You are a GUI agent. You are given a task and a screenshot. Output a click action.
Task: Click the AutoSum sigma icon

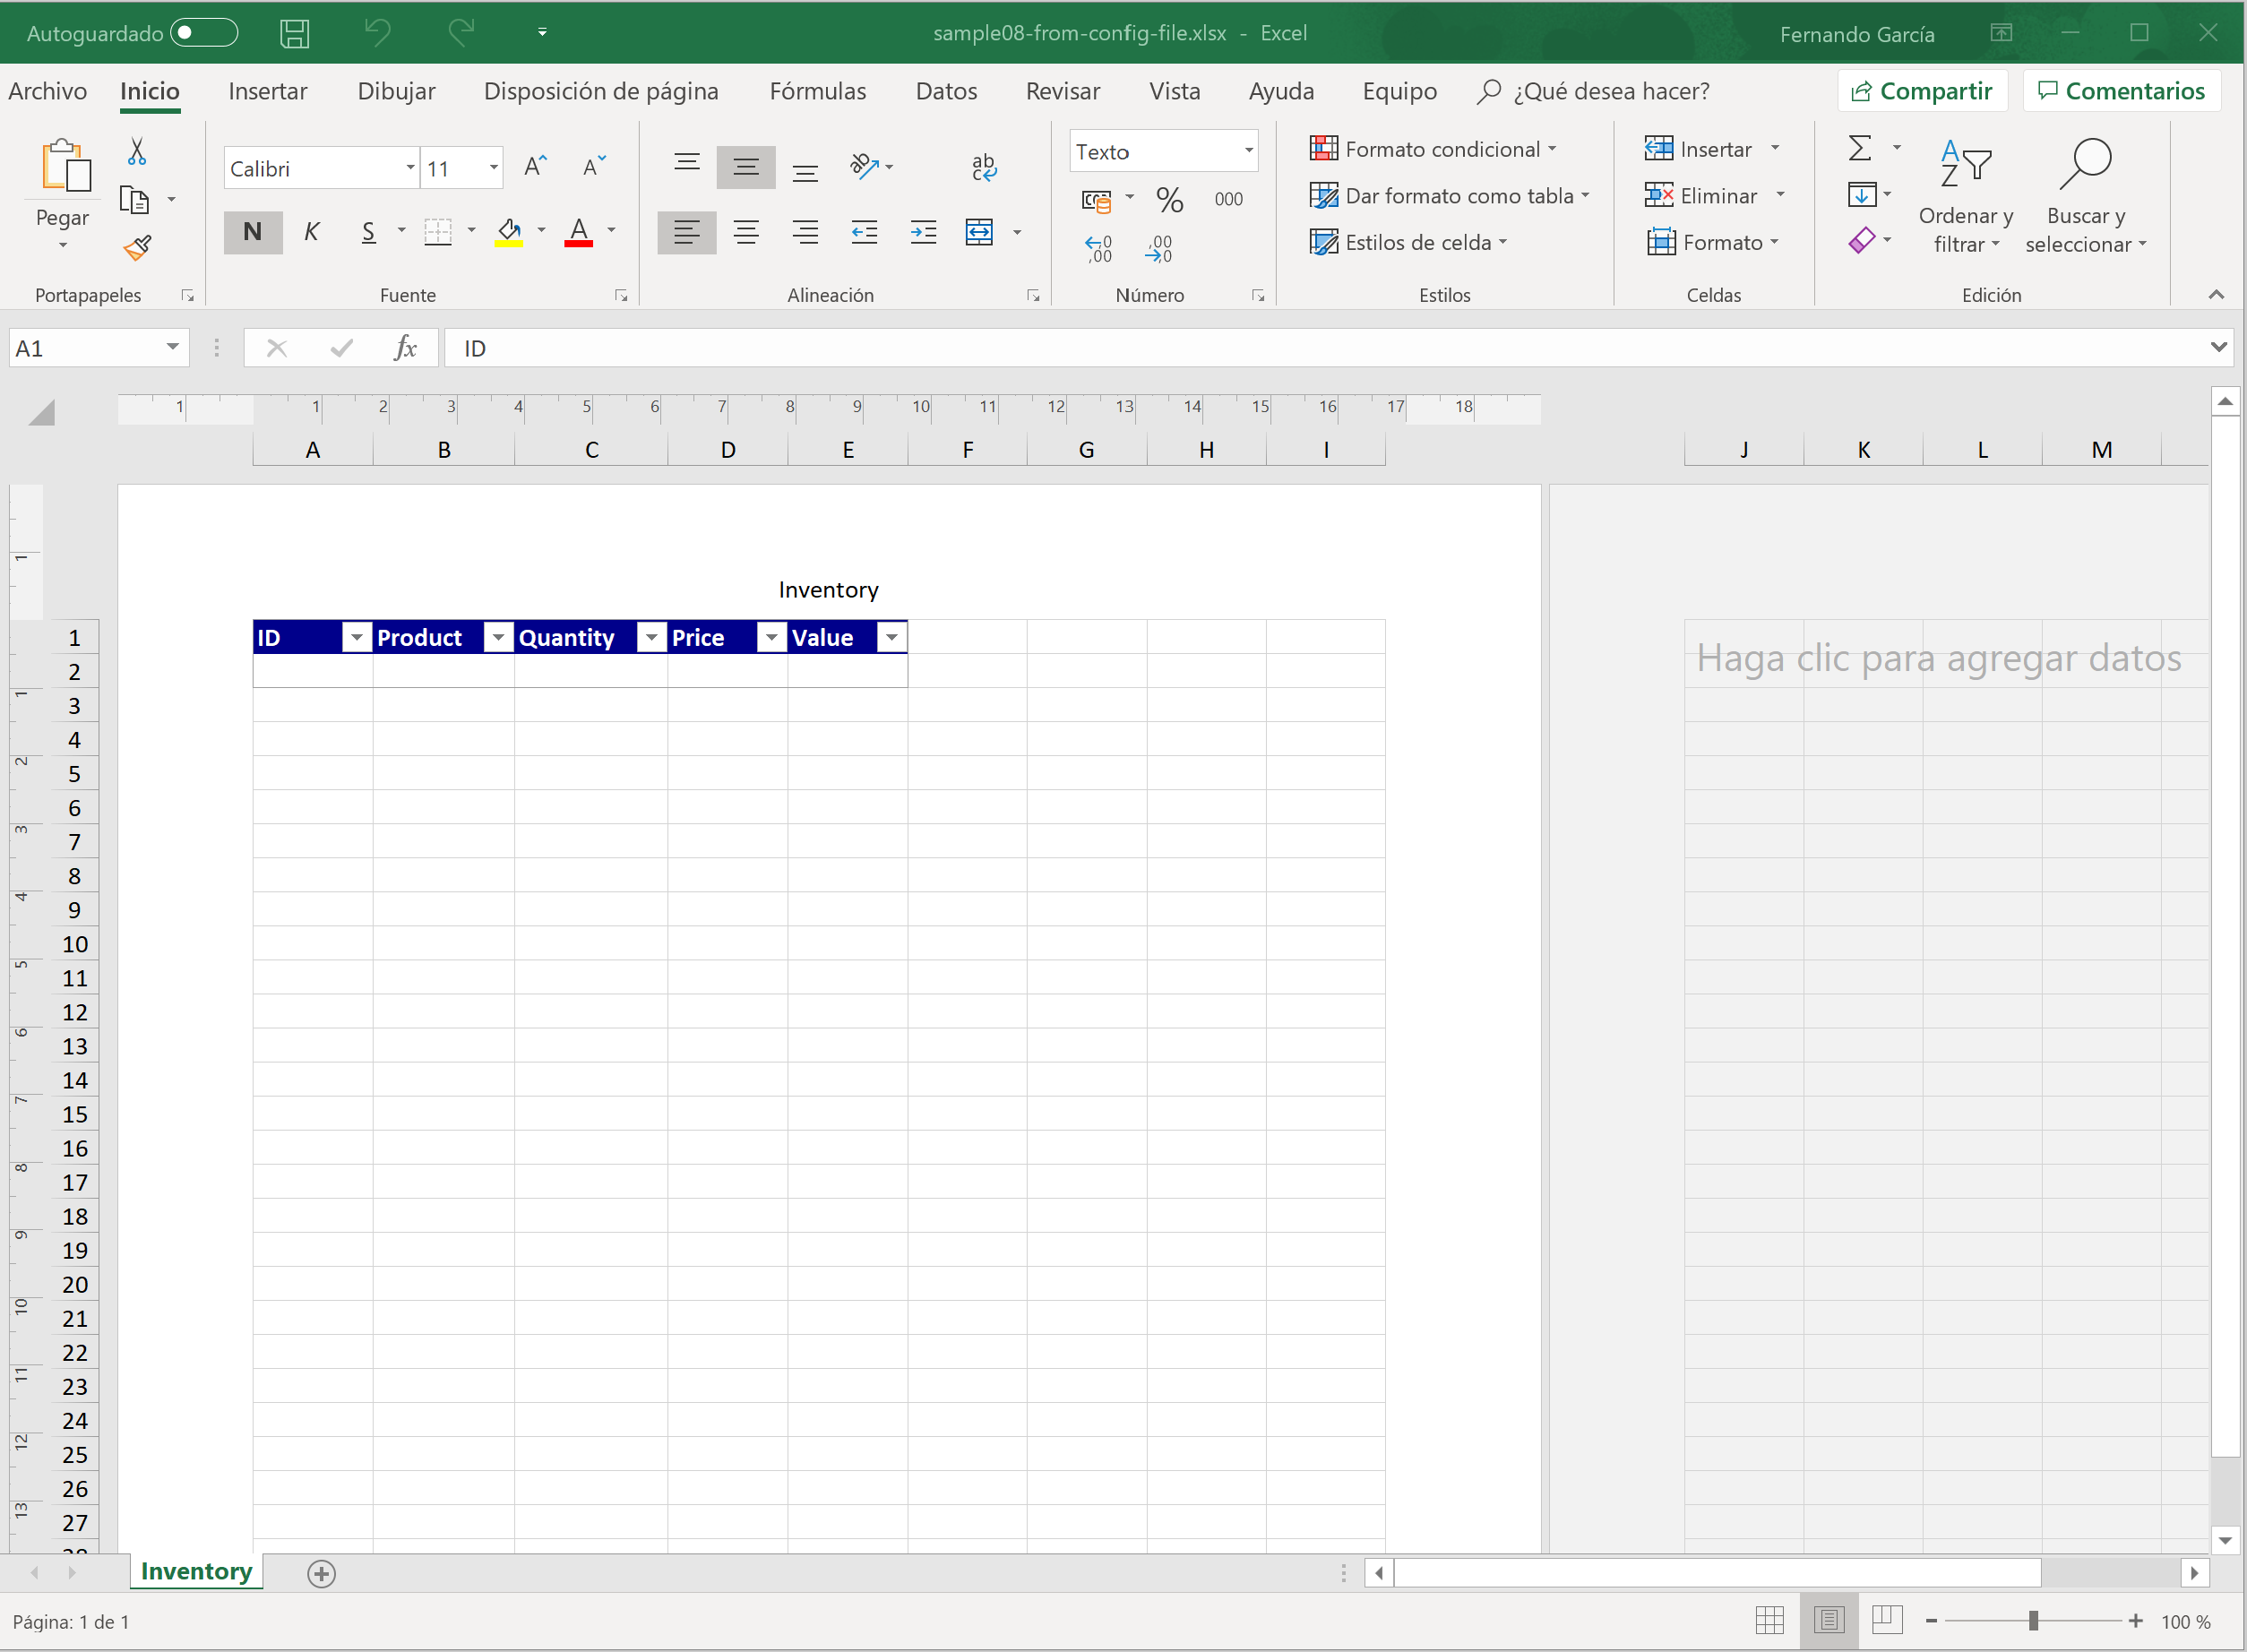(1859, 149)
